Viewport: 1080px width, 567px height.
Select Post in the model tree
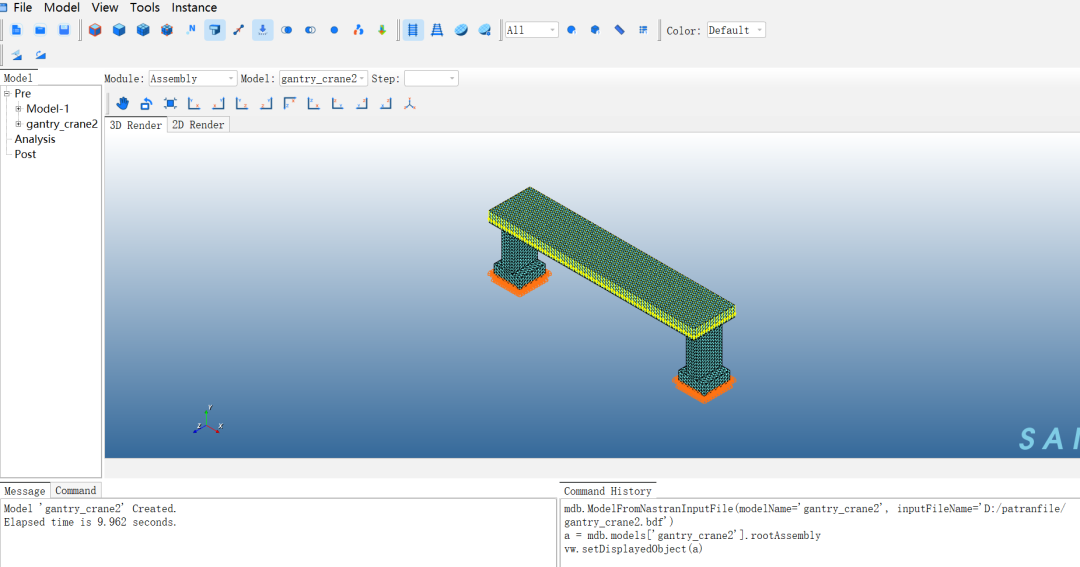click(x=25, y=154)
